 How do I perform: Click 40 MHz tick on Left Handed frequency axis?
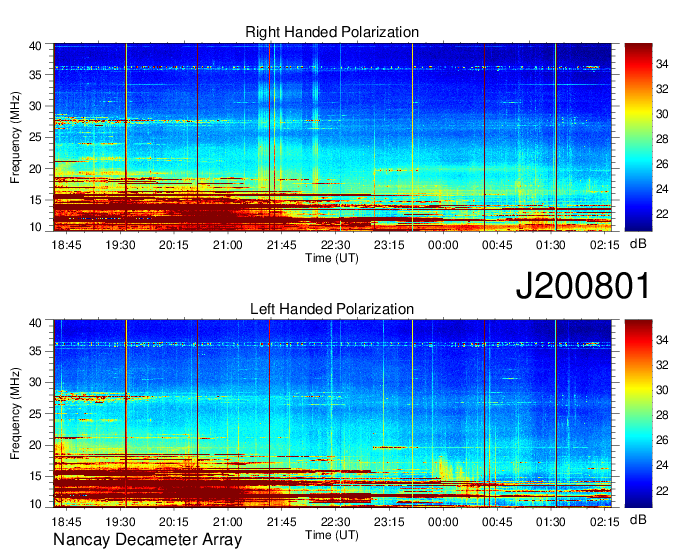[x=35, y=322]
